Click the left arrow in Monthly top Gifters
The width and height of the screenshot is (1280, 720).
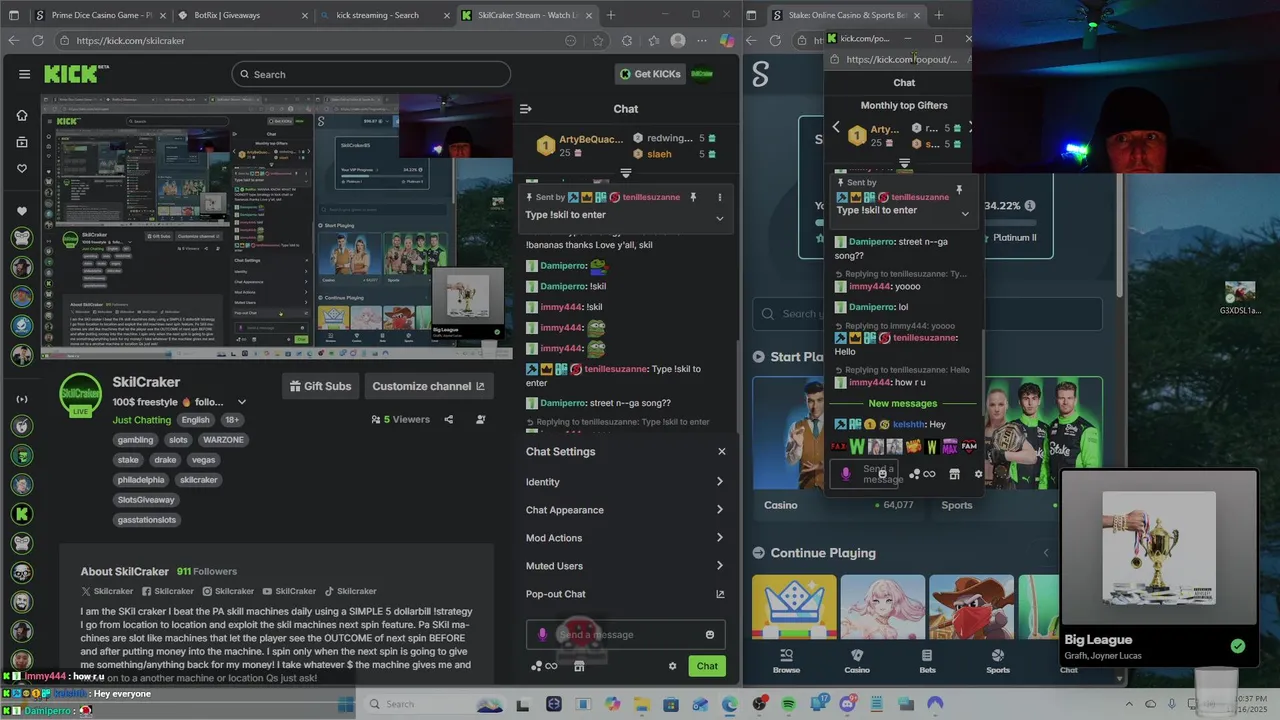(x=836, y=128)
